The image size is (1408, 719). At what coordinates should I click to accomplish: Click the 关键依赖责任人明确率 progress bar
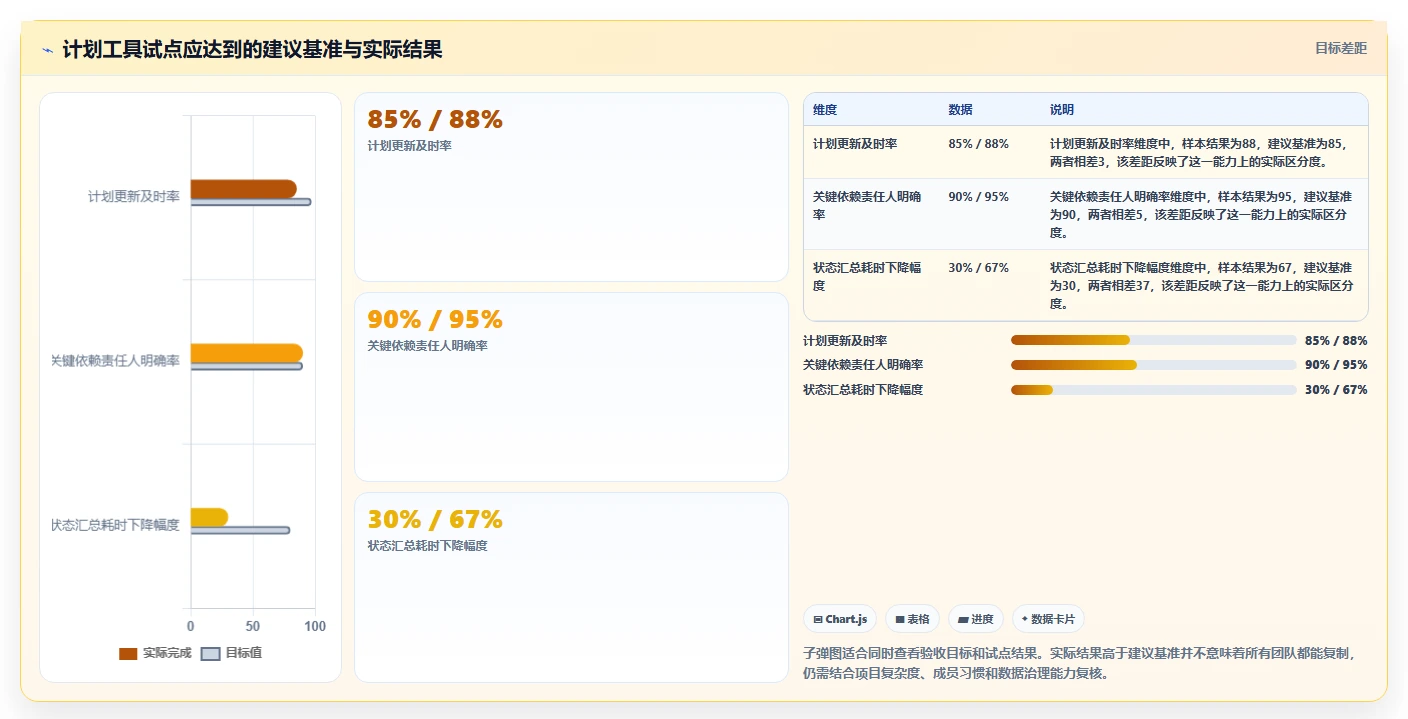coord(1153,365)
